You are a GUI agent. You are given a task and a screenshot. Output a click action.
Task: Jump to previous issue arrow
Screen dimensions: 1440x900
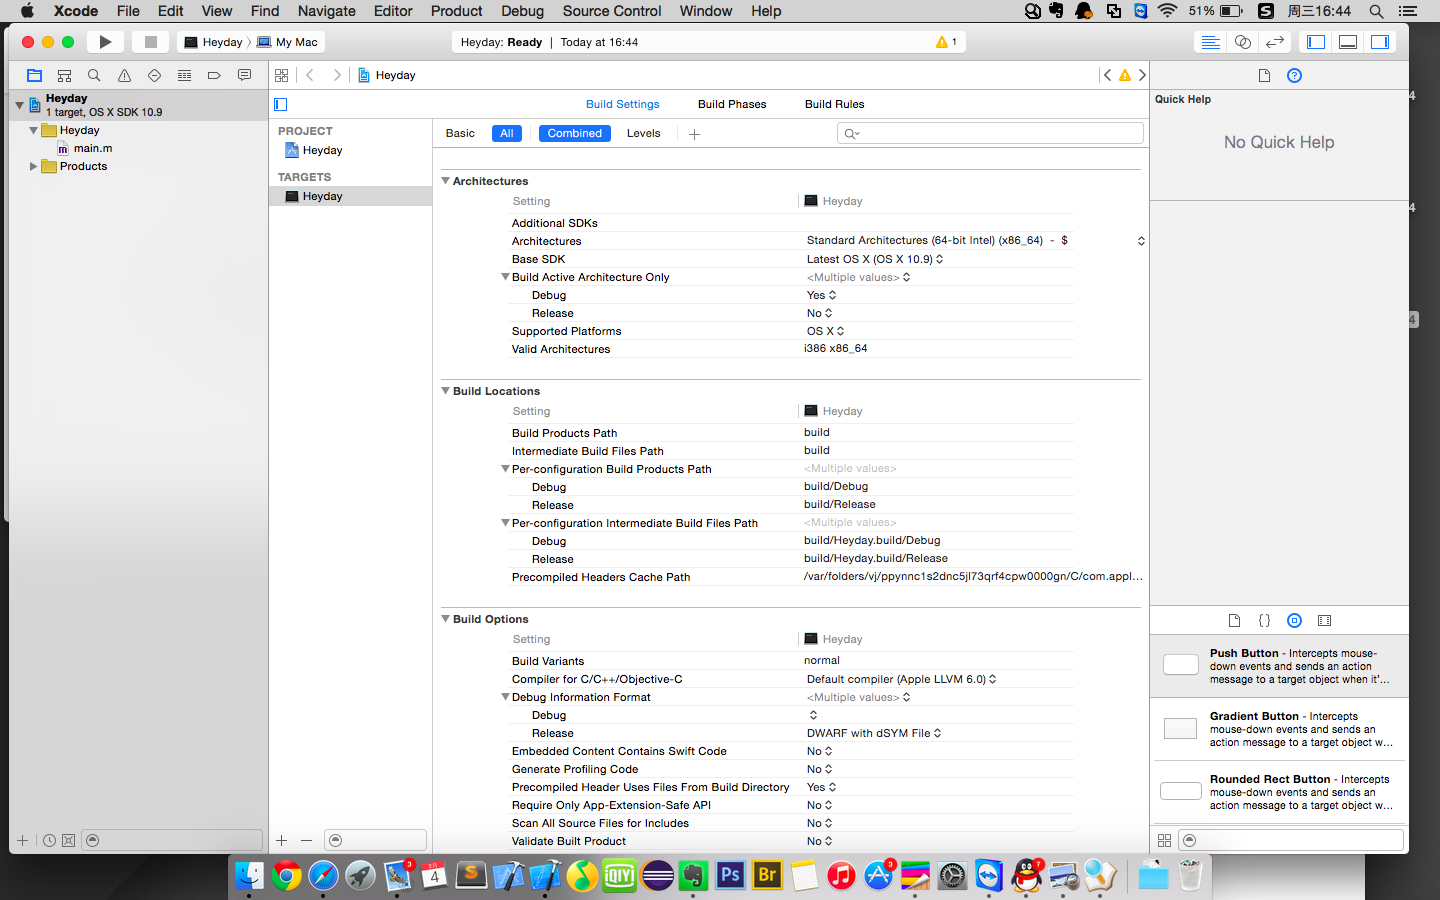[x=1107, y=75]
